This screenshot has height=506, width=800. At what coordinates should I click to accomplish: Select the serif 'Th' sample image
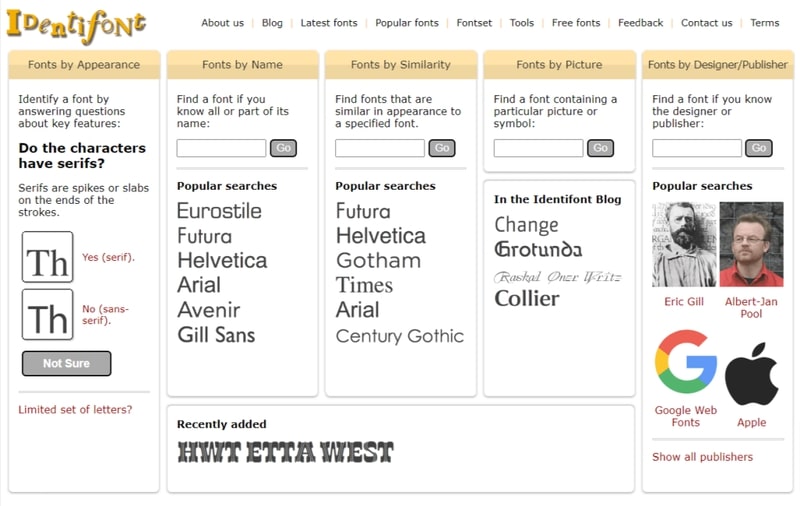point(48,258)
